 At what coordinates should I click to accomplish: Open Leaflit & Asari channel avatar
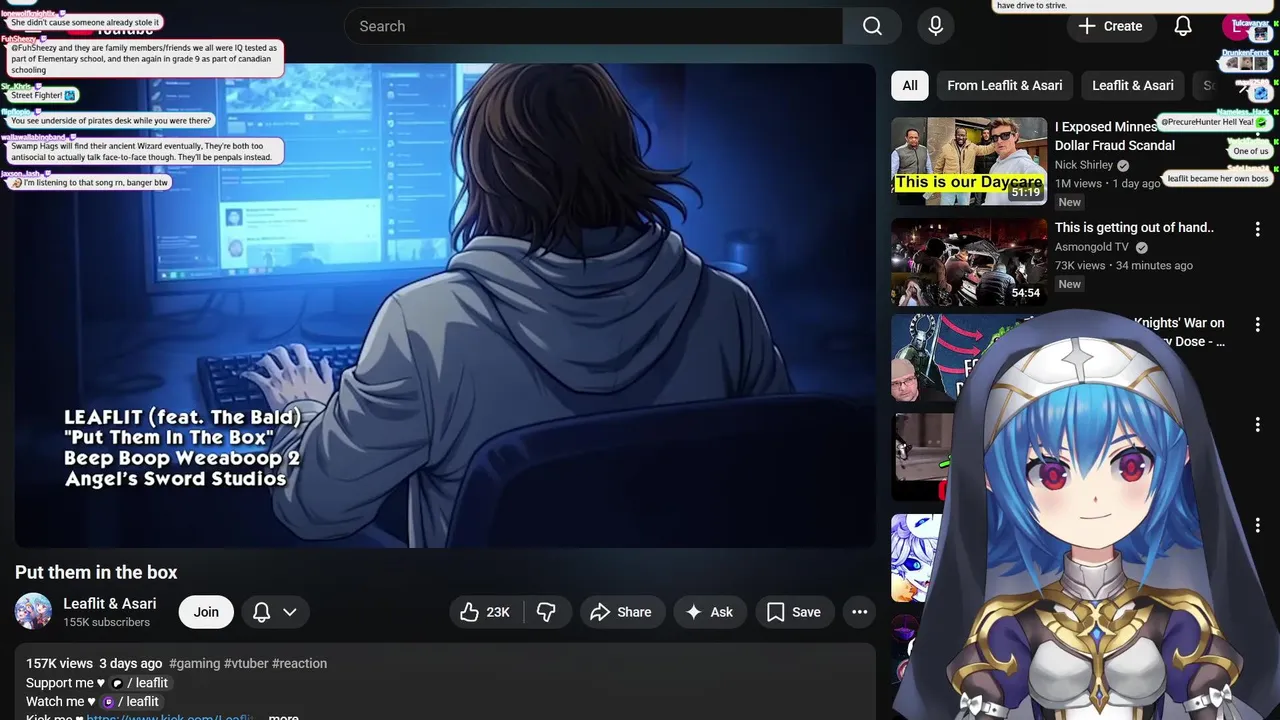33,611
